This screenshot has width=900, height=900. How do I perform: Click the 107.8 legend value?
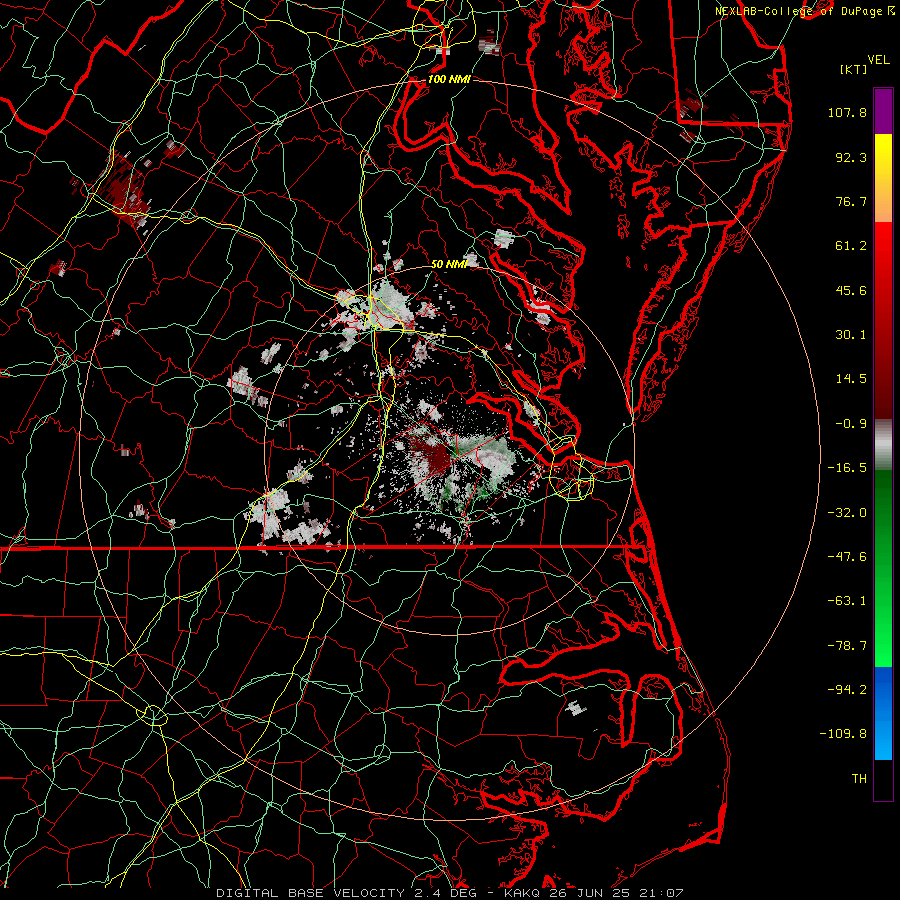(847, 112)
